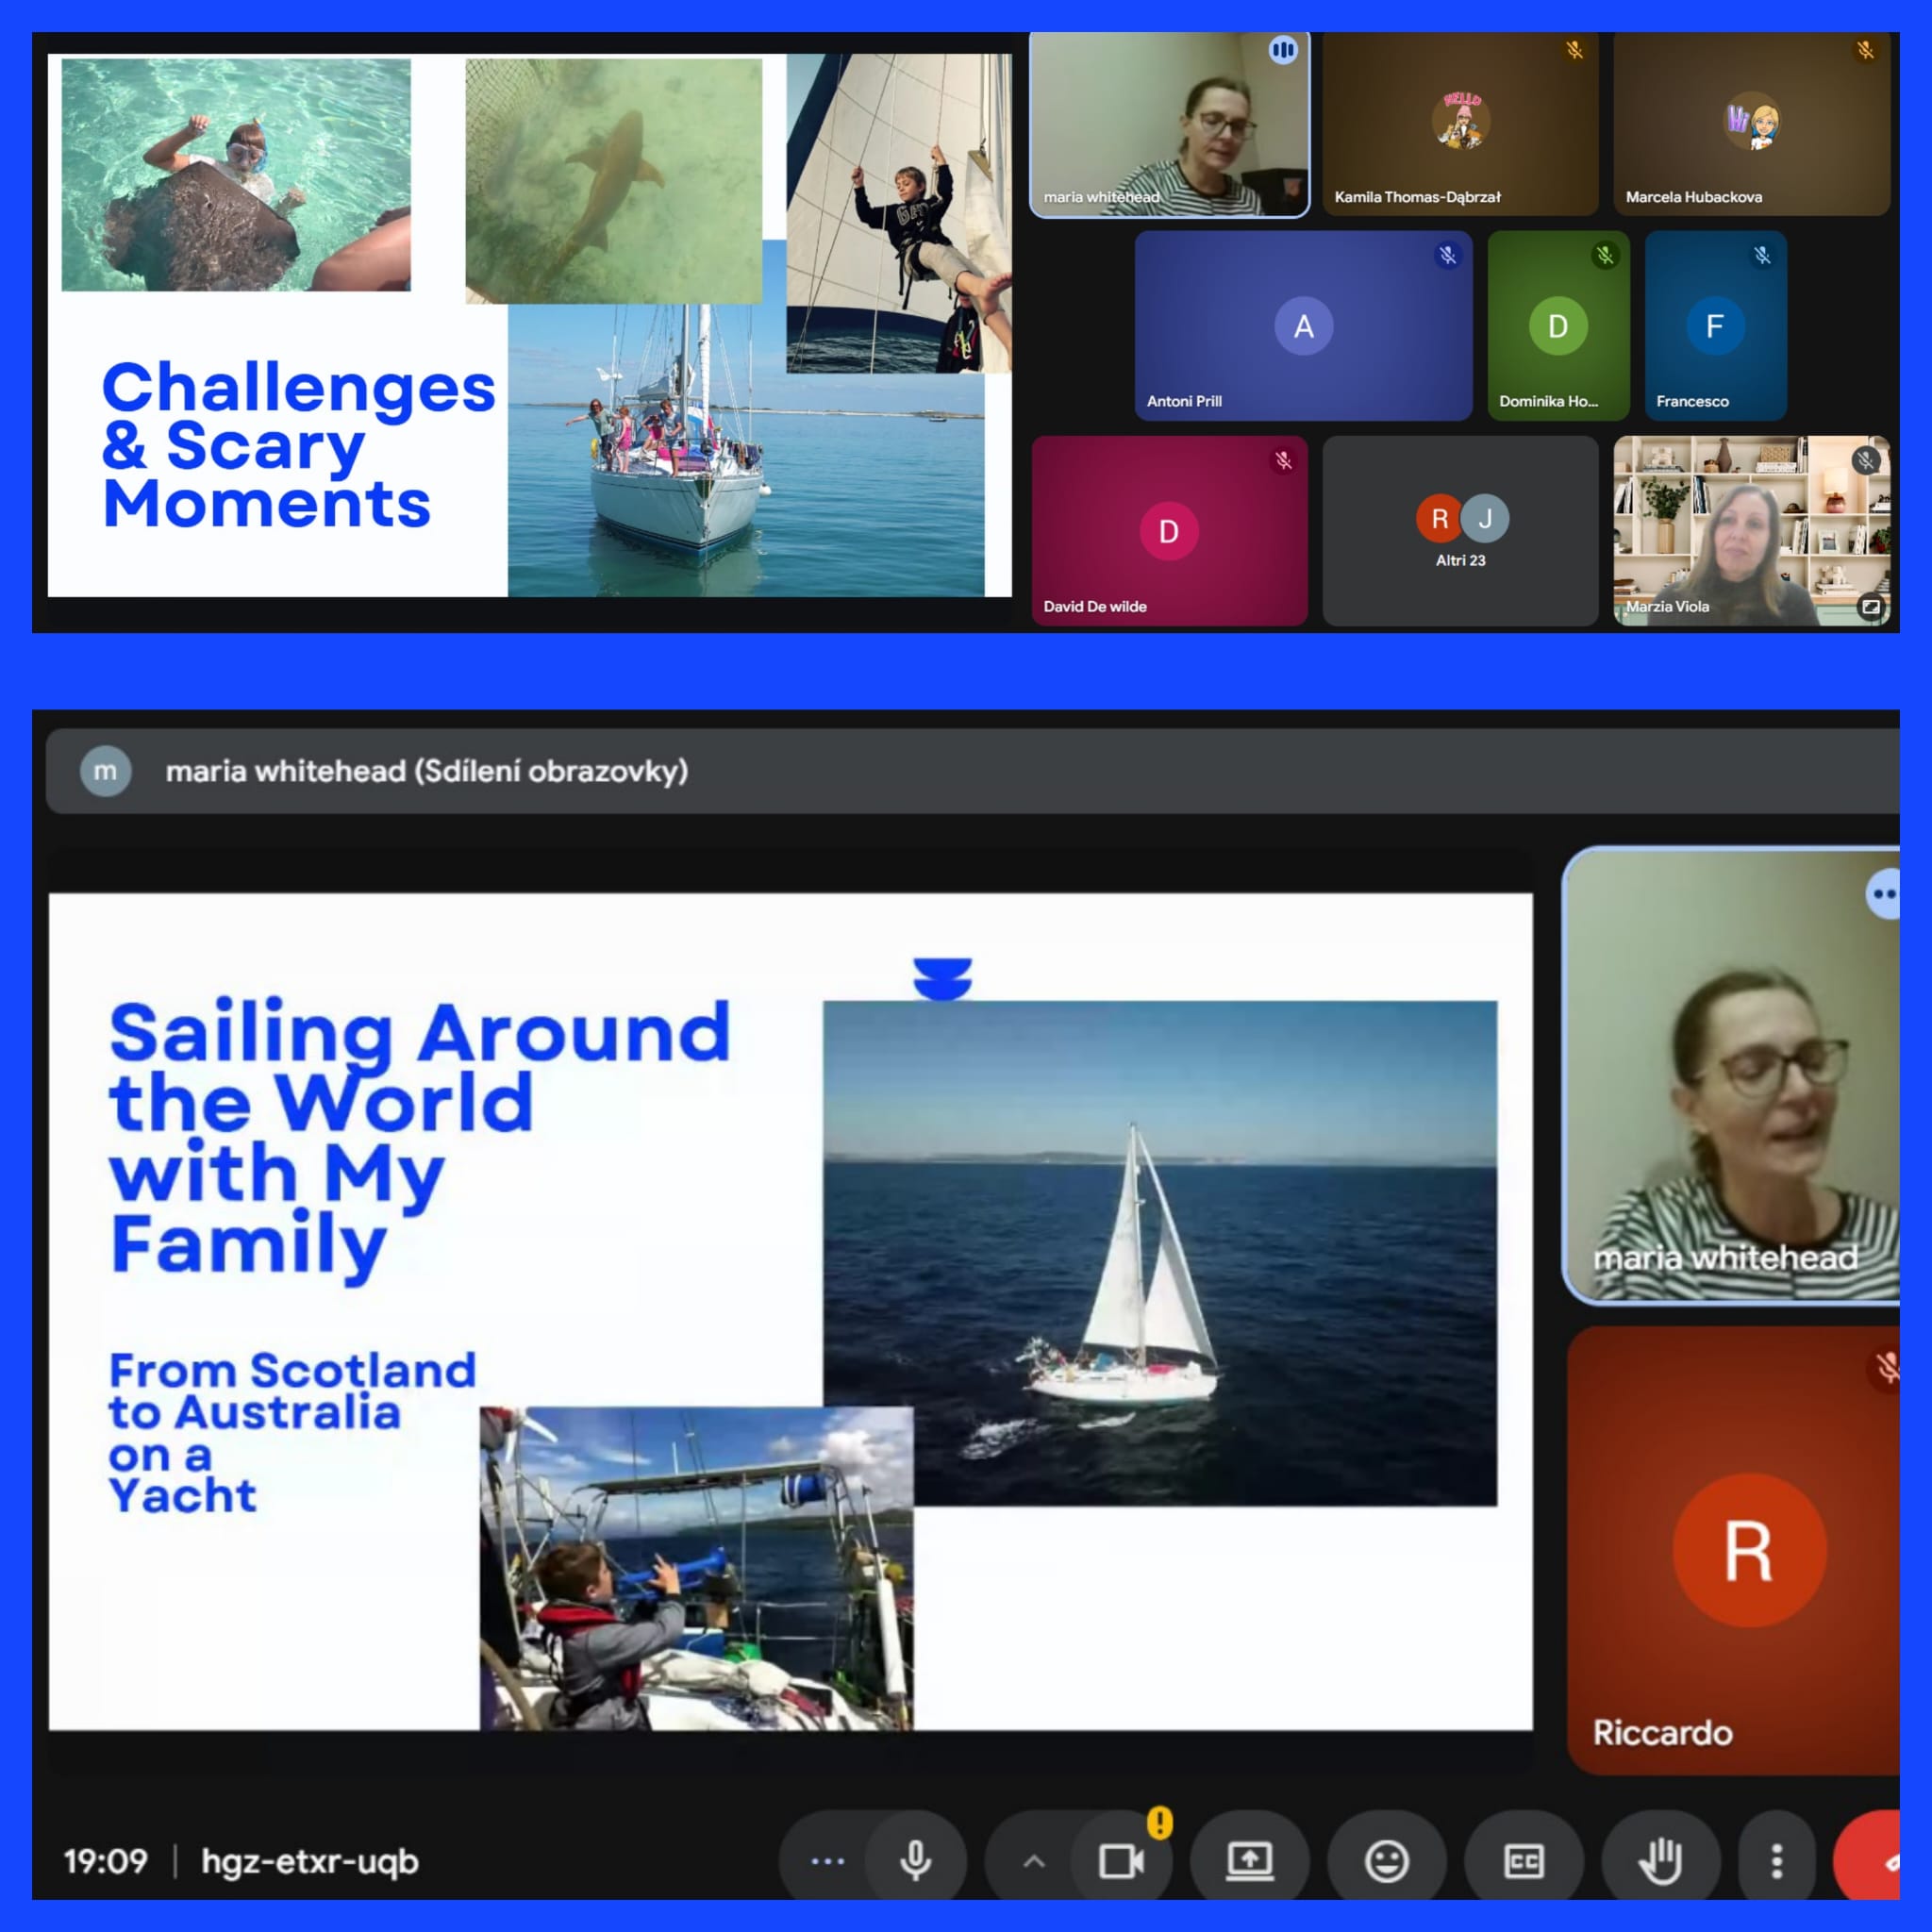
Task: Expand camera options chevron arrow
Action: click(x=1034, y=1861)
